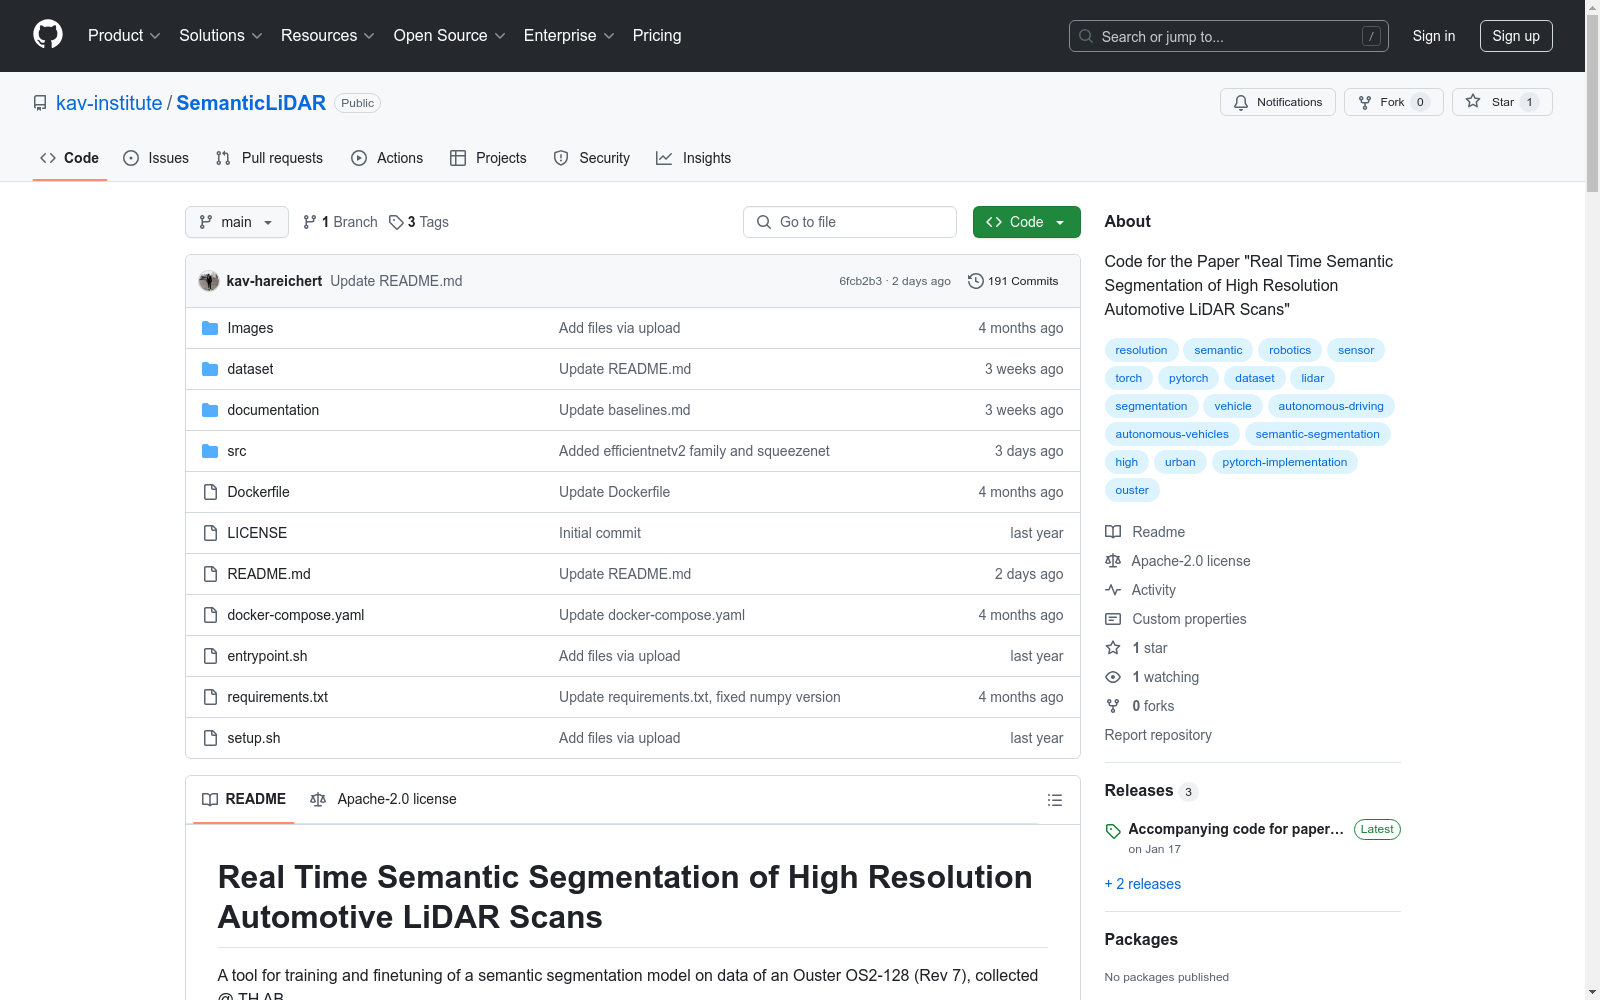Open the green Code dropdown button
Image resolution: width=1600 pixels, height=1000 pixels.
tap(1026, 222)
